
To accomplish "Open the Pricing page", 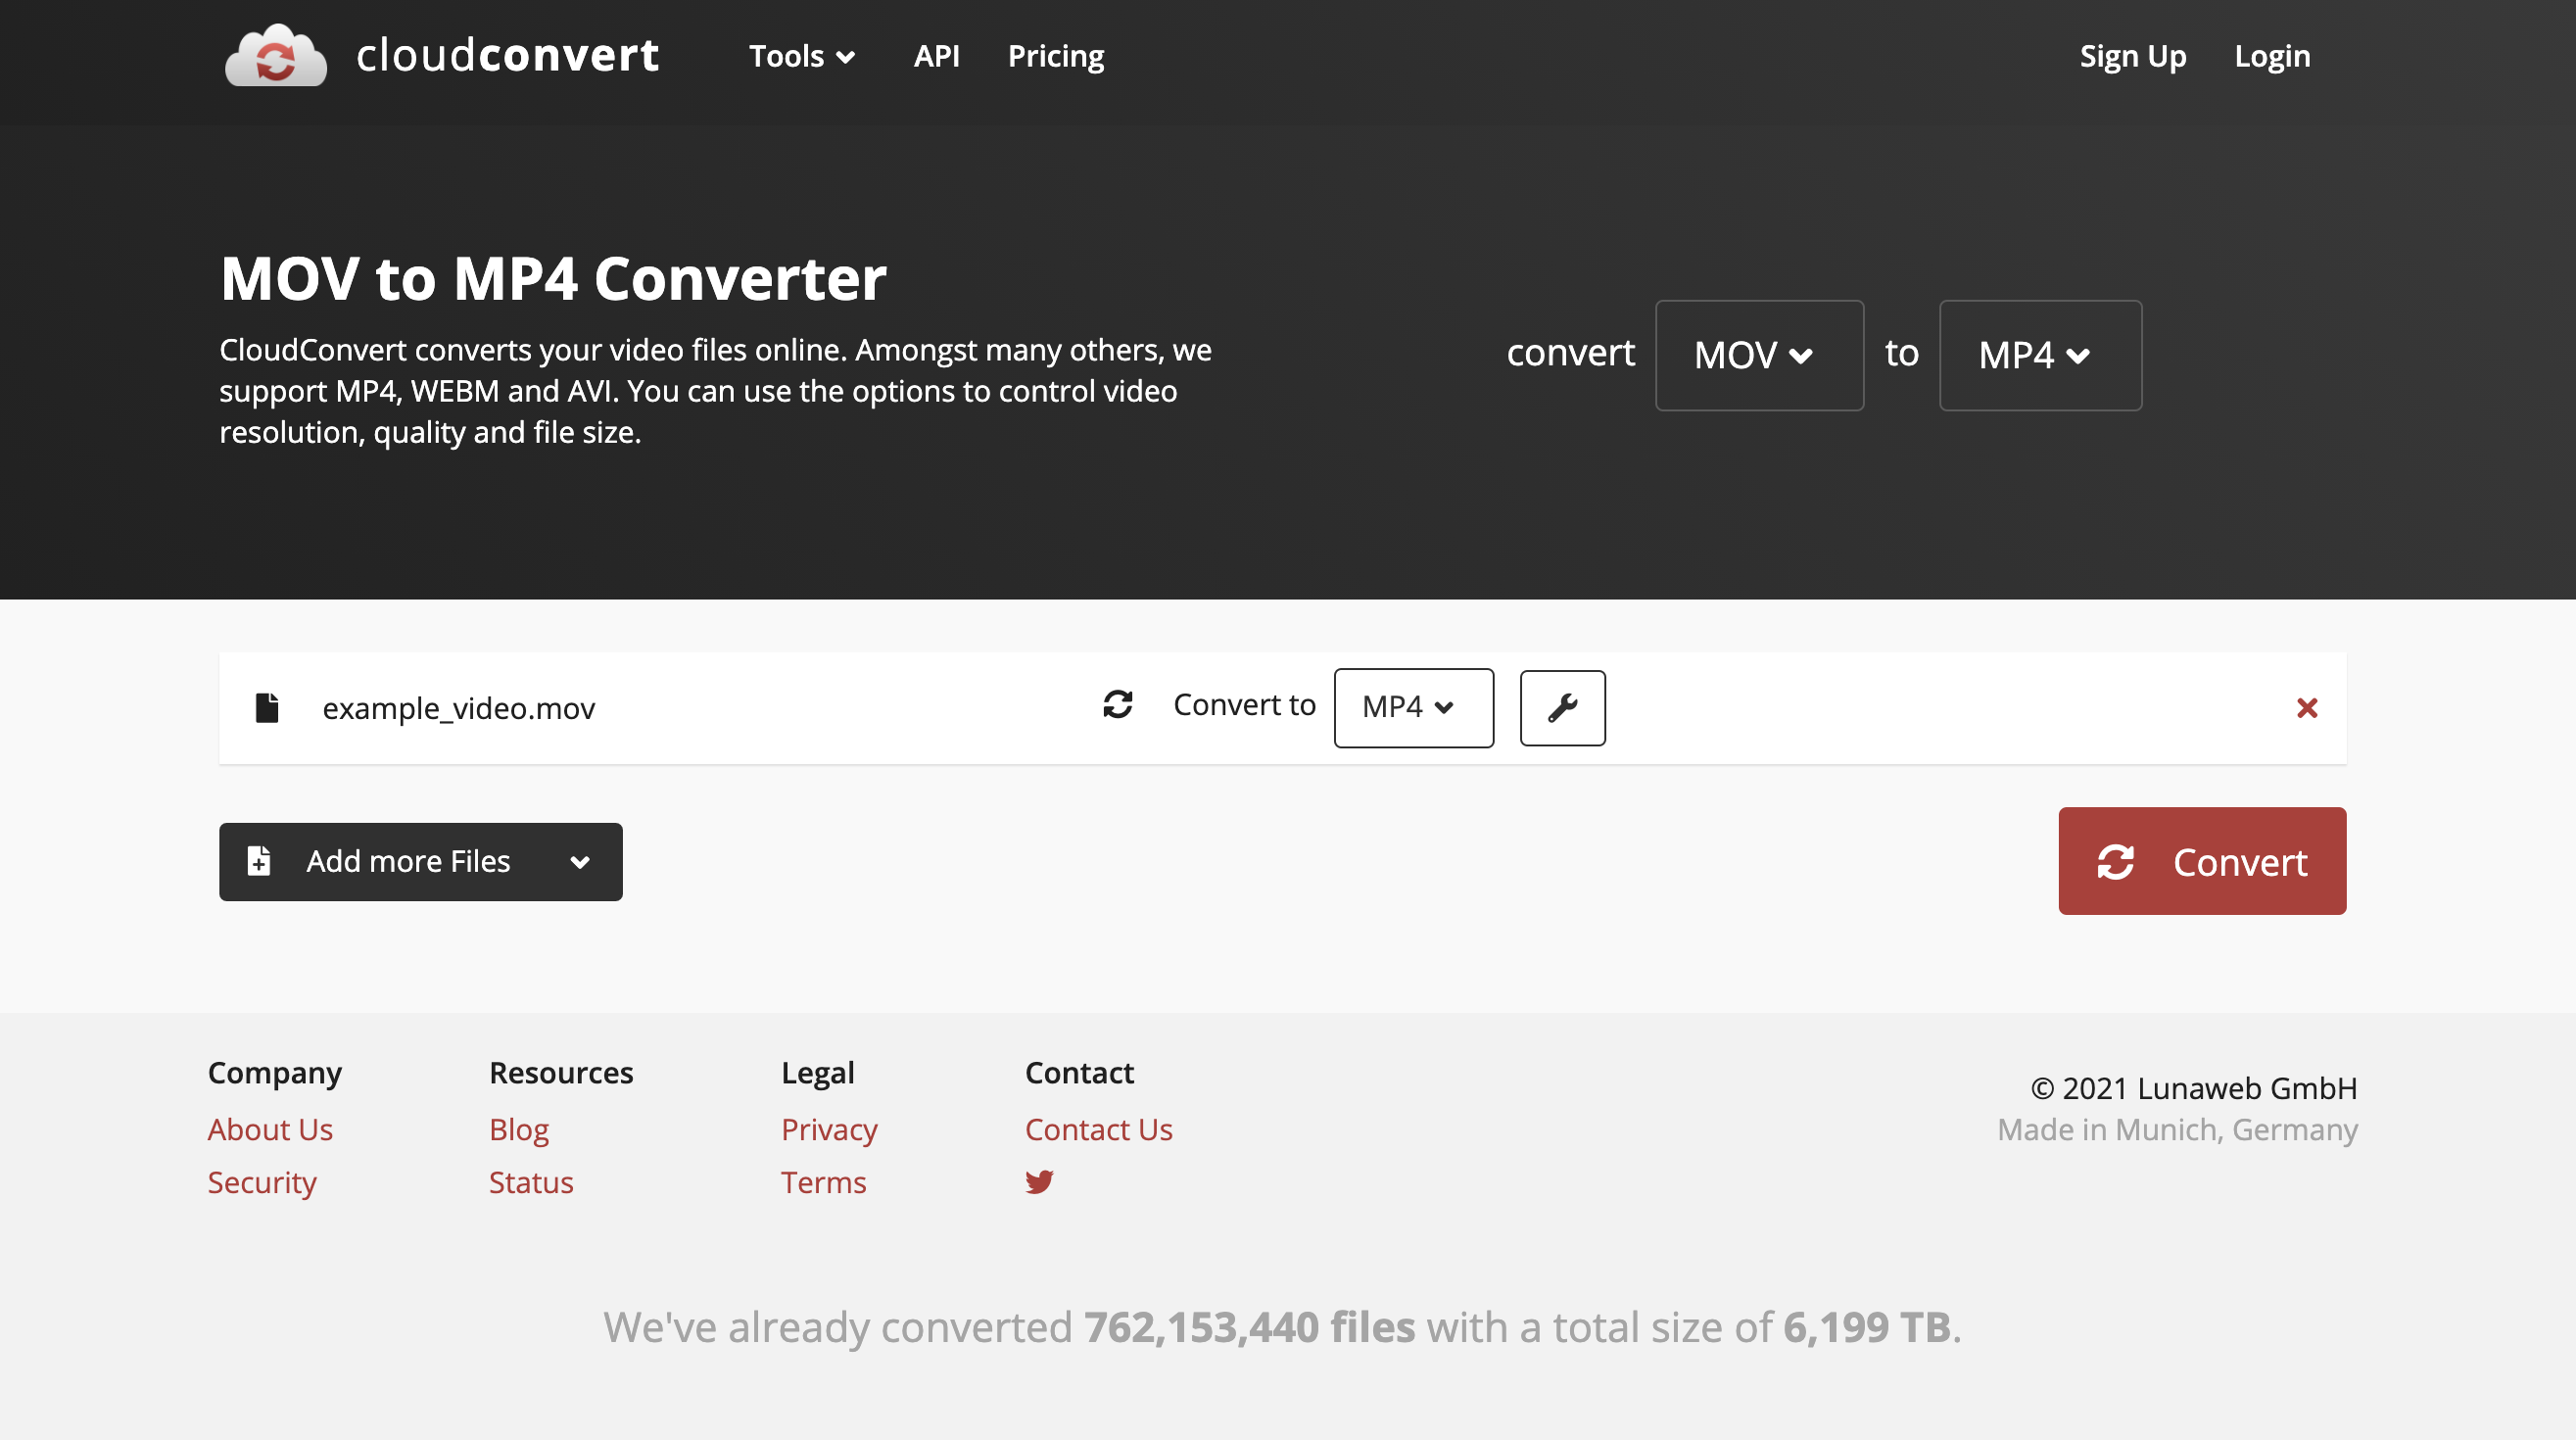I will pyautogui.click(x=1056, y=56).
